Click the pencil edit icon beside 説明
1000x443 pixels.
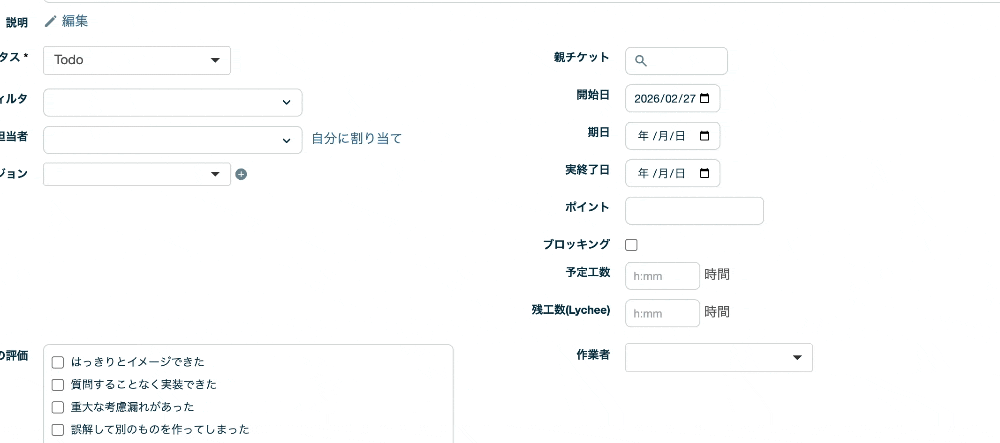(x=50, y=21)
